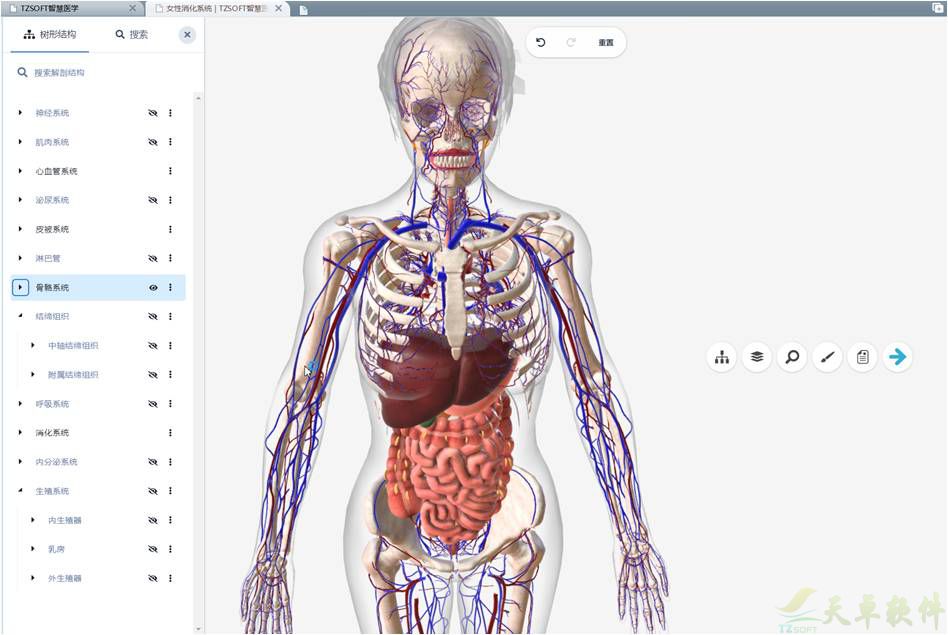Select the brush paint tool
The image size is (948, 635).
827,357
